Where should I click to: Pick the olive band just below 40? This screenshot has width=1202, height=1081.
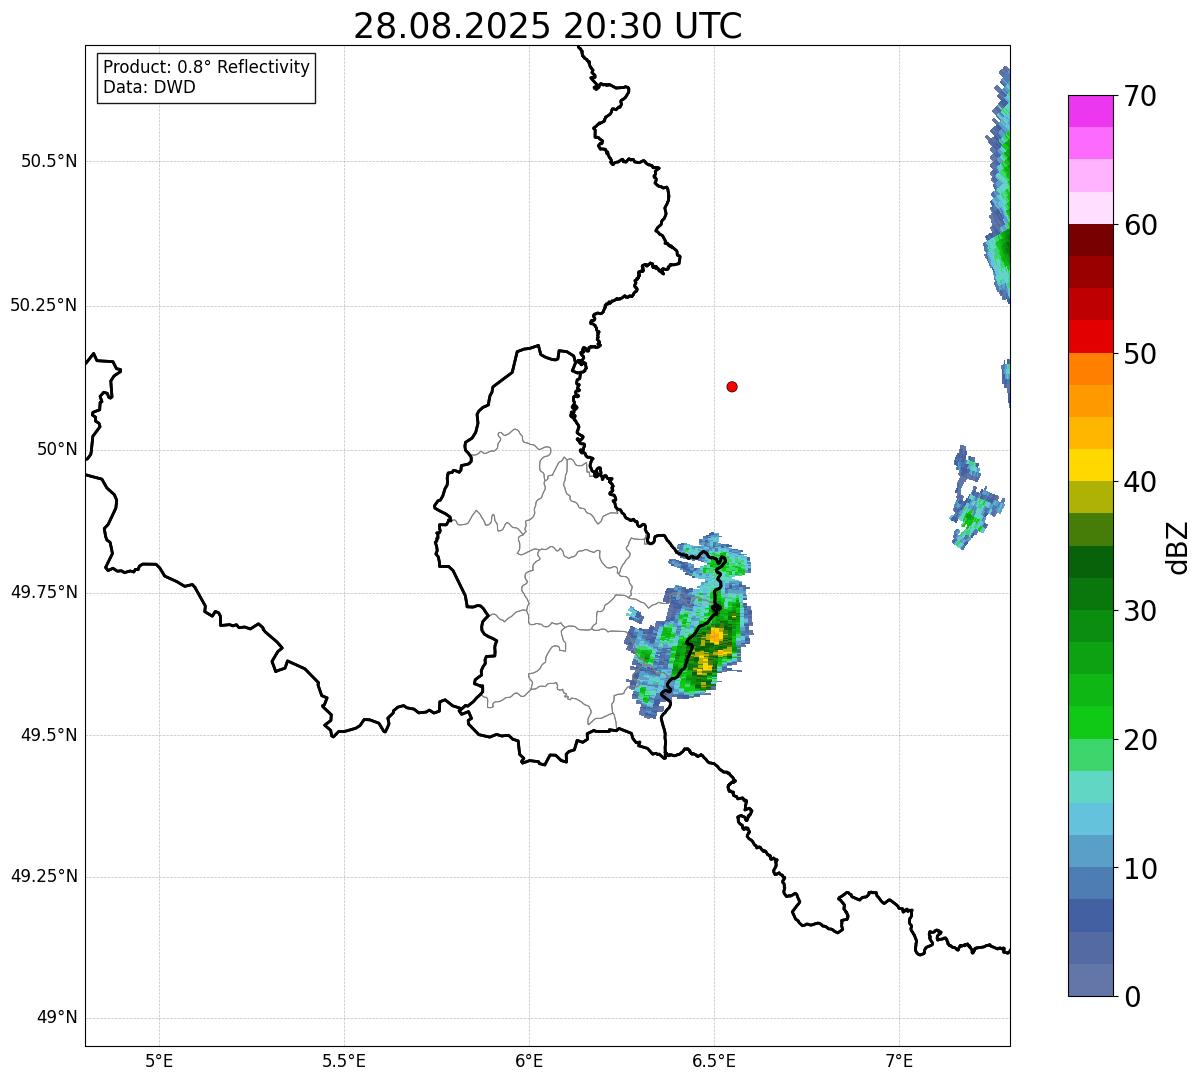[1090, 497]
